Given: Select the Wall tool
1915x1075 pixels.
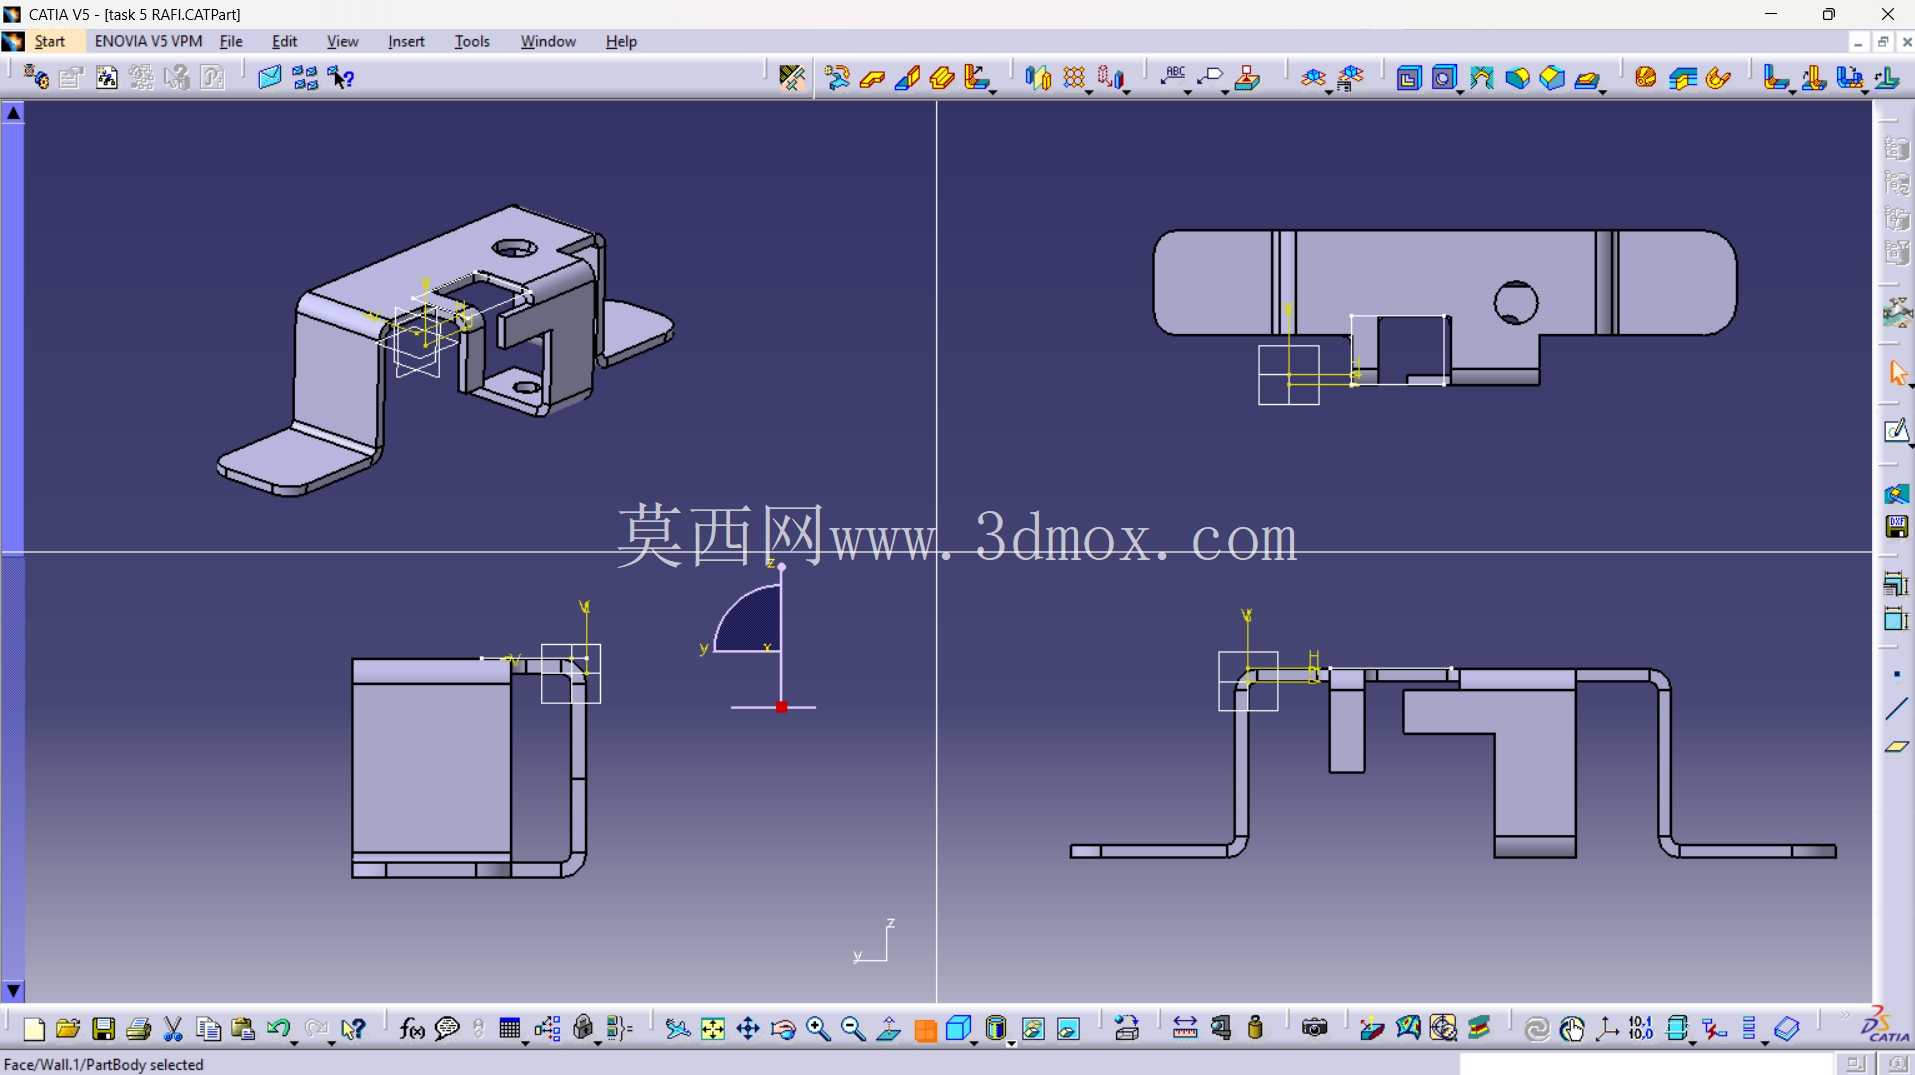Looking at the screenshot, I should [872, 78].
